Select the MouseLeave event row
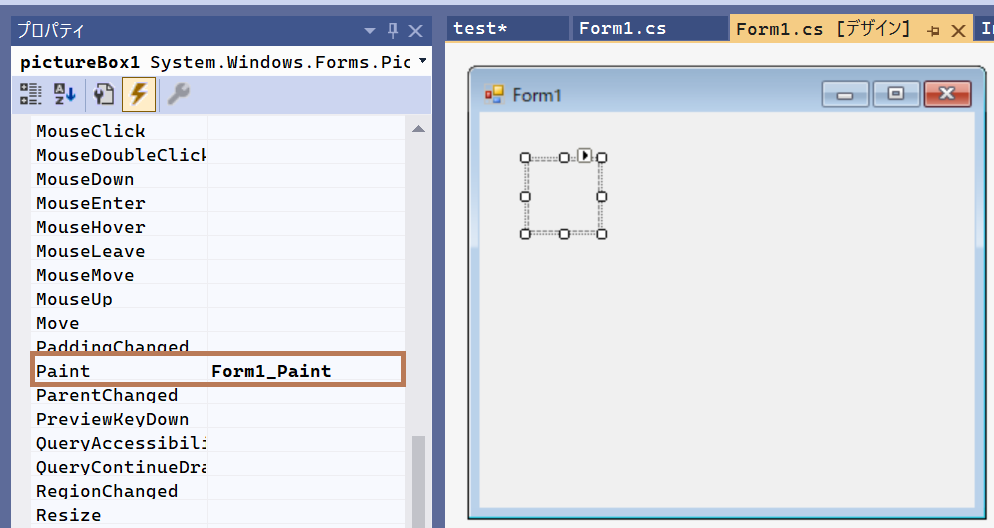Image resolution: width=994 pixels, height=528 pixels. 217,251
